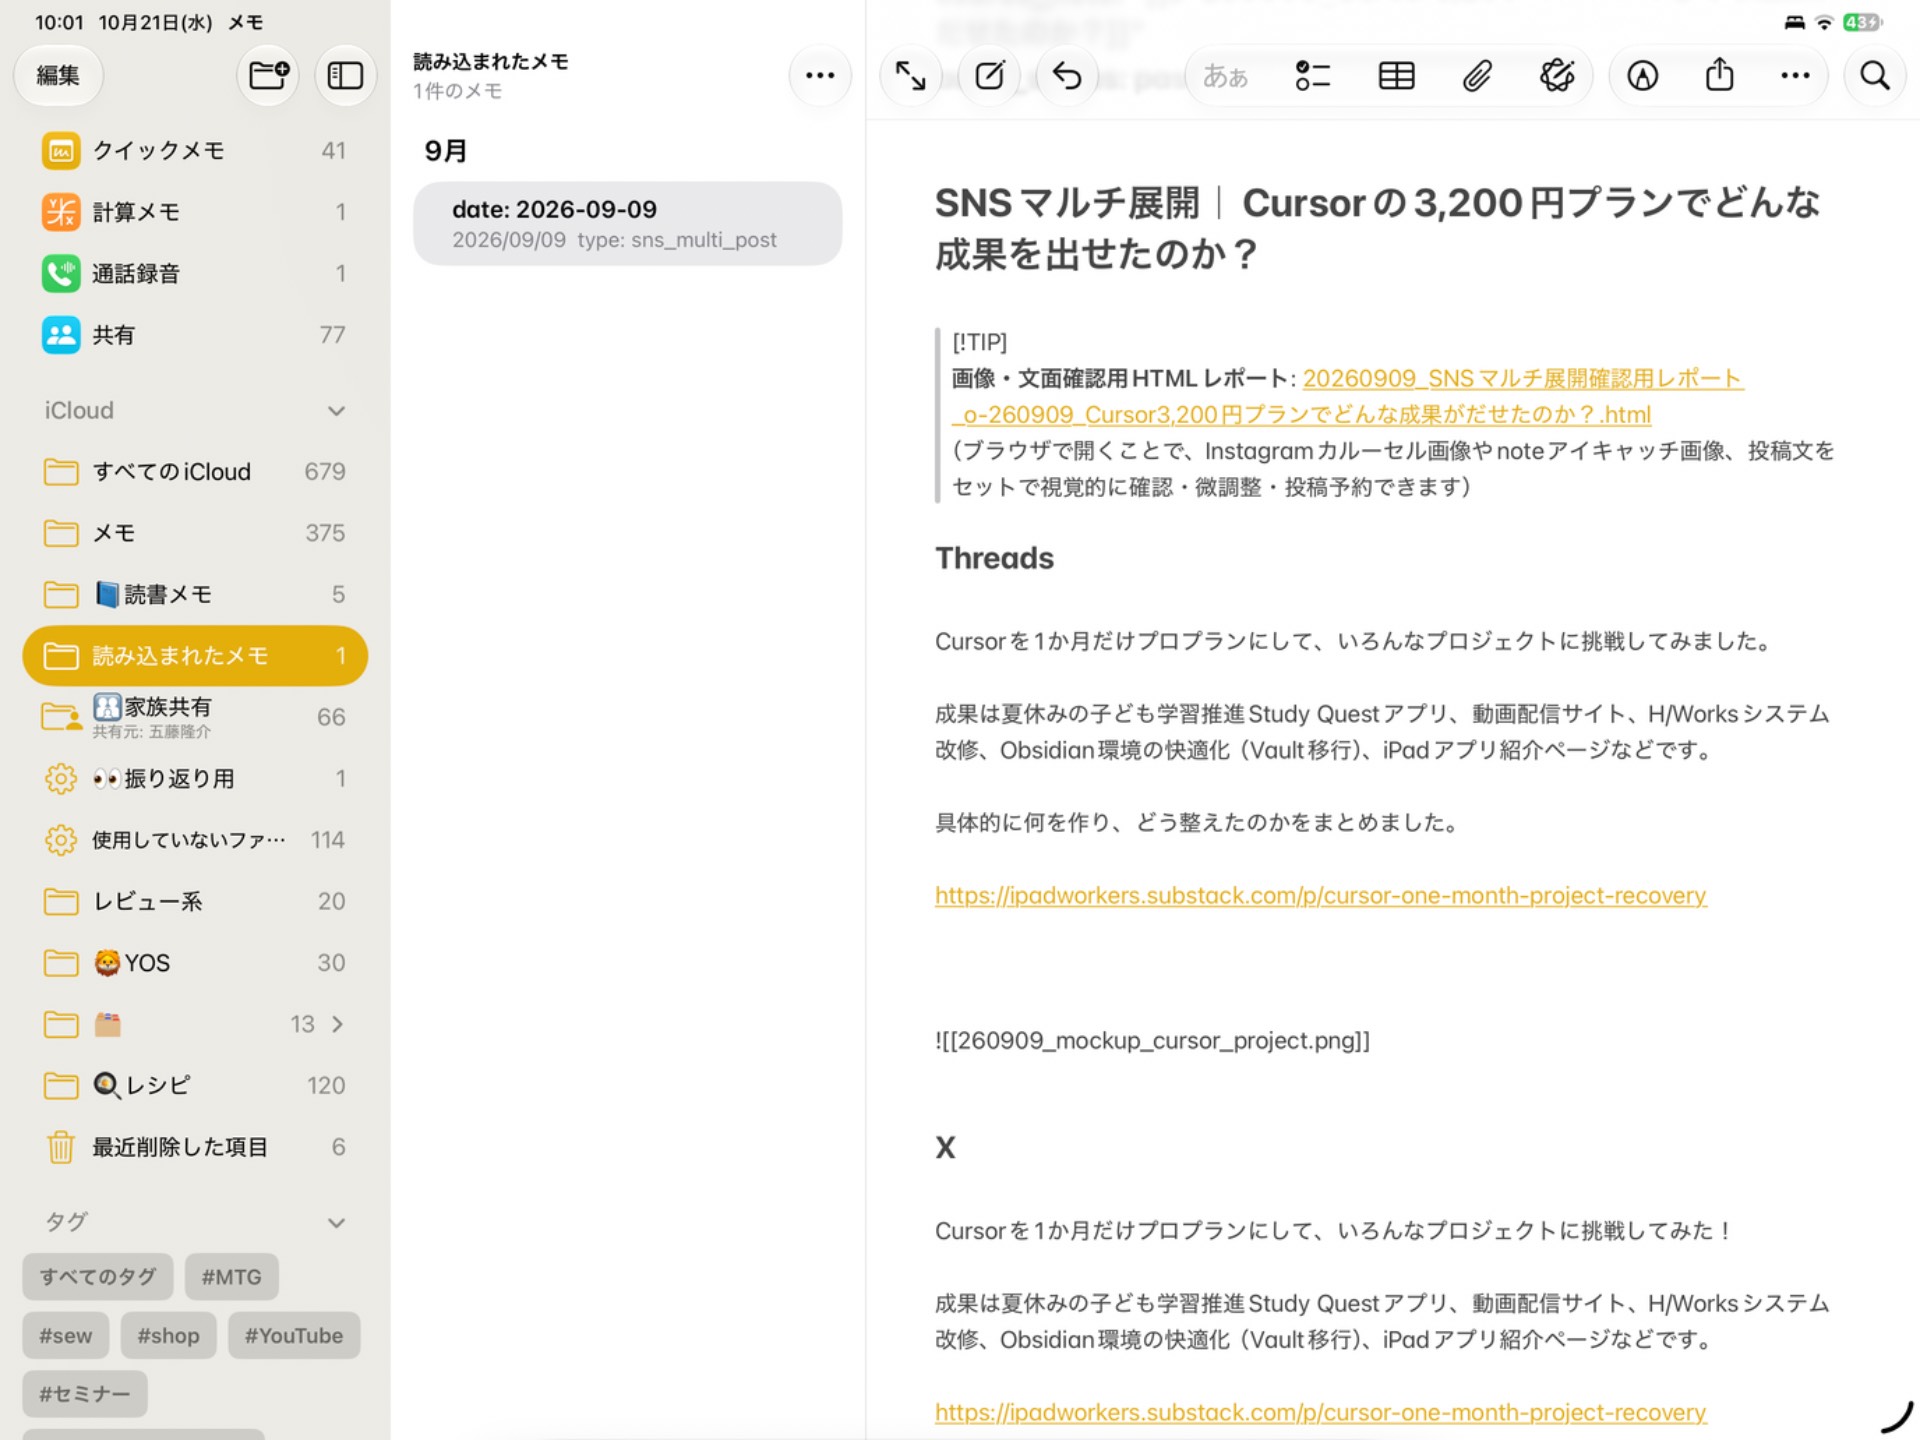The width and height of the screenshot is (1920, 1440).
Task: Open 通話録音 folder
Action: coord(195,273)
